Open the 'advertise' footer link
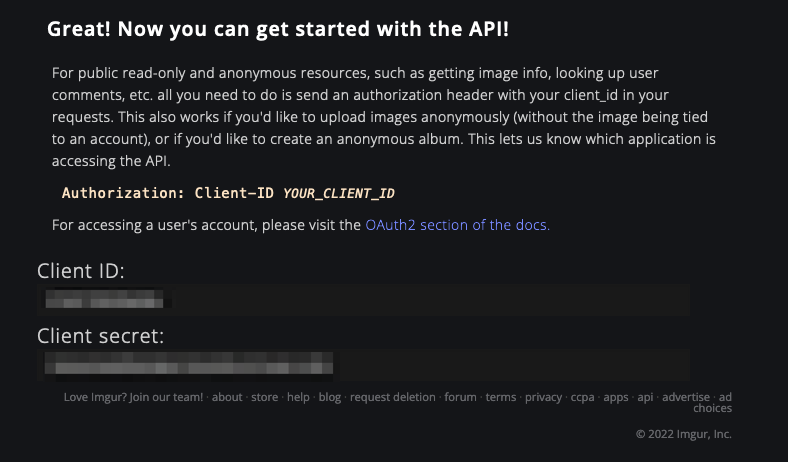The image size is (788, 462). pyautogui.click(x=686, y=397)
